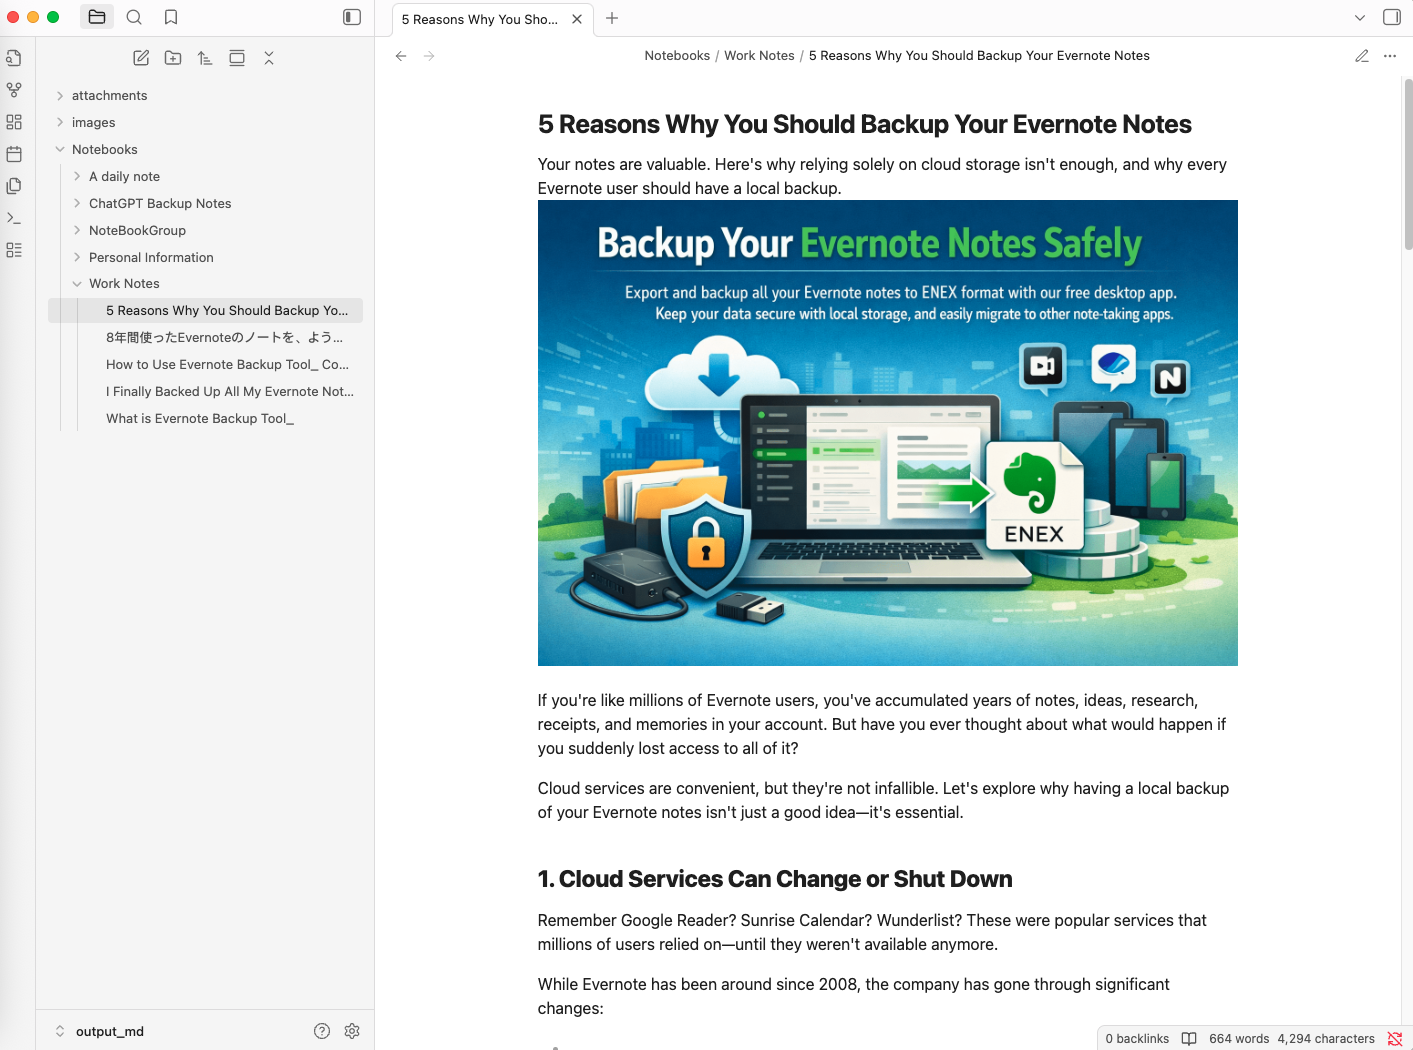Click the new note icon
The width and height of the screenshot is (1413, 1050).
[141, 58]
